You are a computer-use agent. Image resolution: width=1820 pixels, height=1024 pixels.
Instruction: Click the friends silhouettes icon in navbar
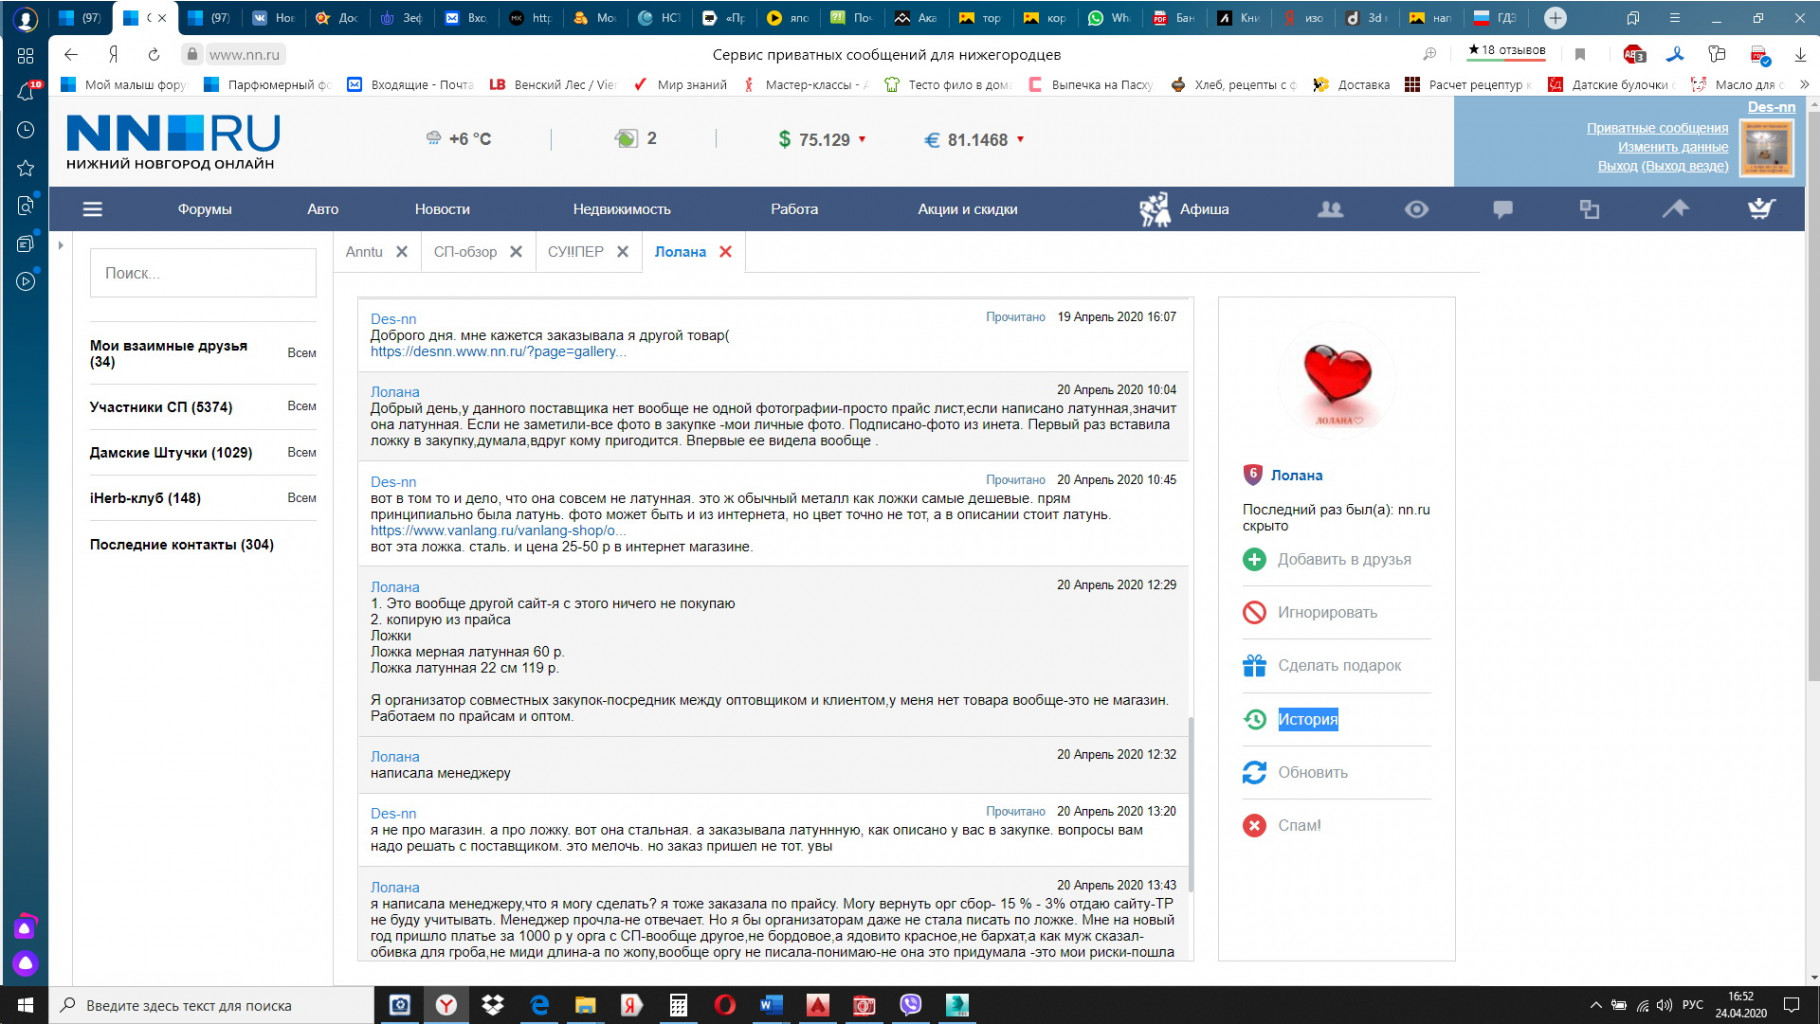click(1330, 209)
